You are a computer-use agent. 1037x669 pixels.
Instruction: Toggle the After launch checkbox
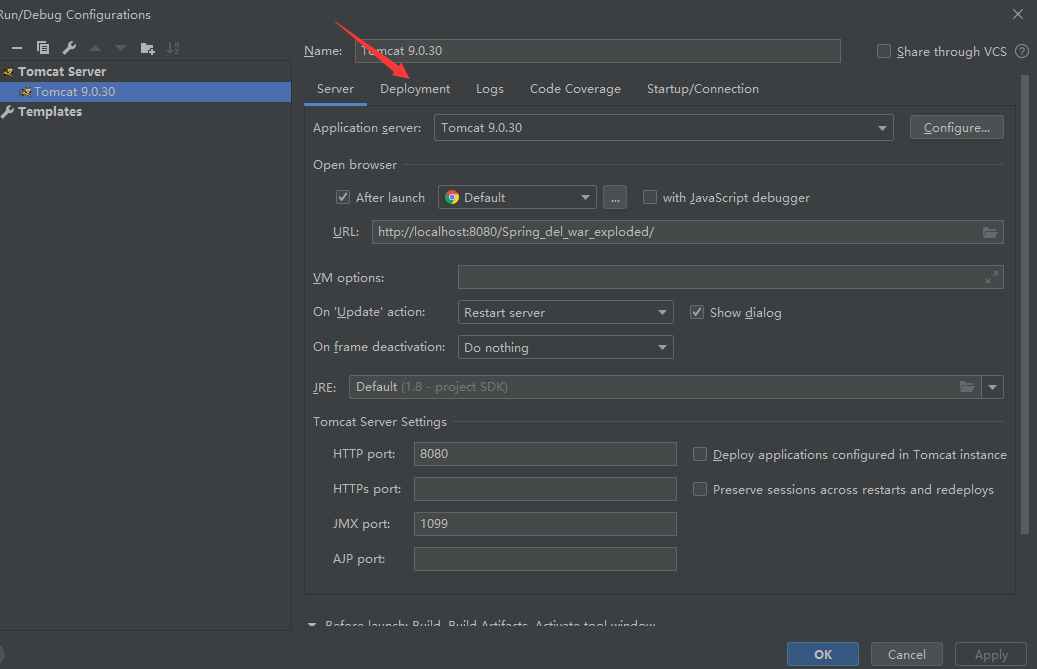[343, 197]
